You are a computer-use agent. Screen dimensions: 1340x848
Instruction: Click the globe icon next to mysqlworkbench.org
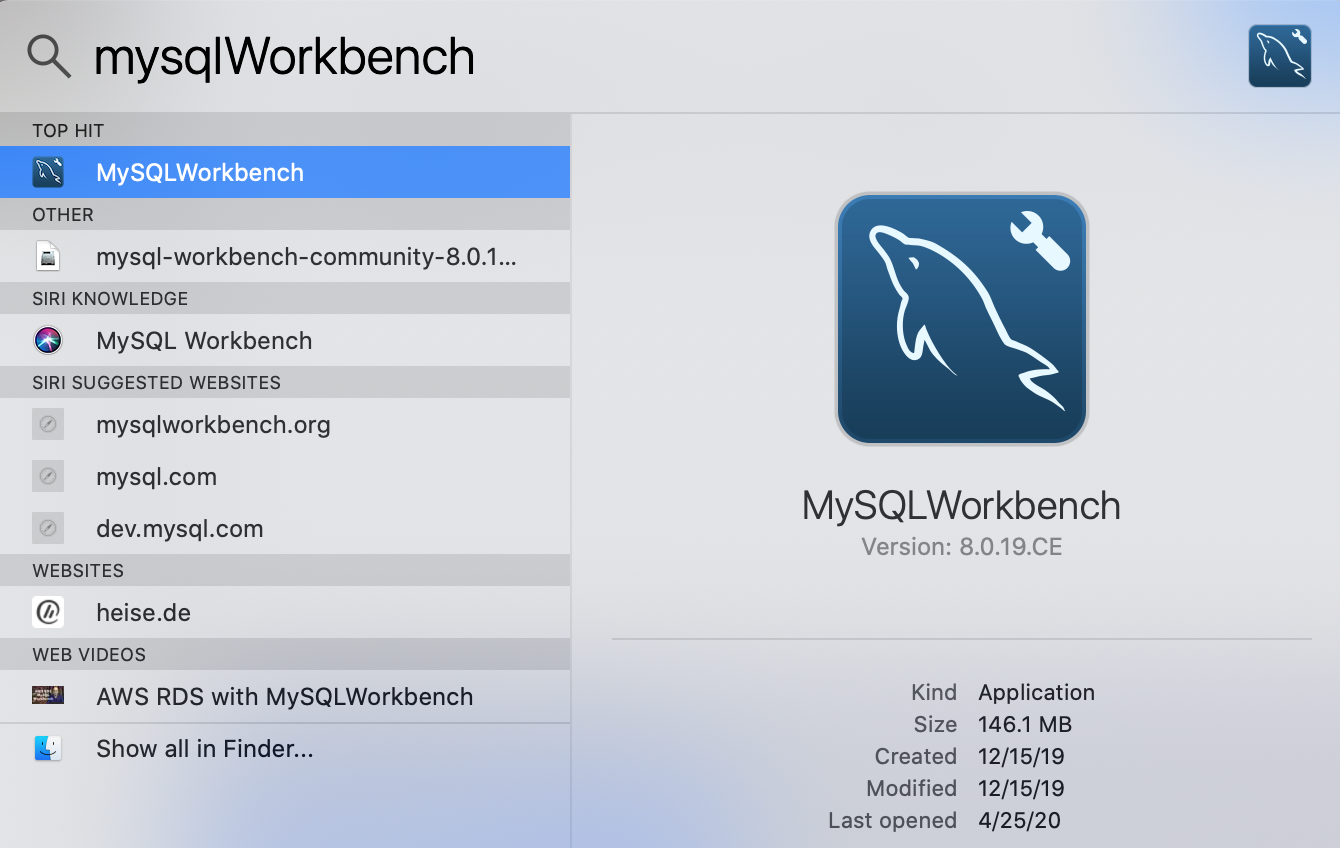point(48,424)
